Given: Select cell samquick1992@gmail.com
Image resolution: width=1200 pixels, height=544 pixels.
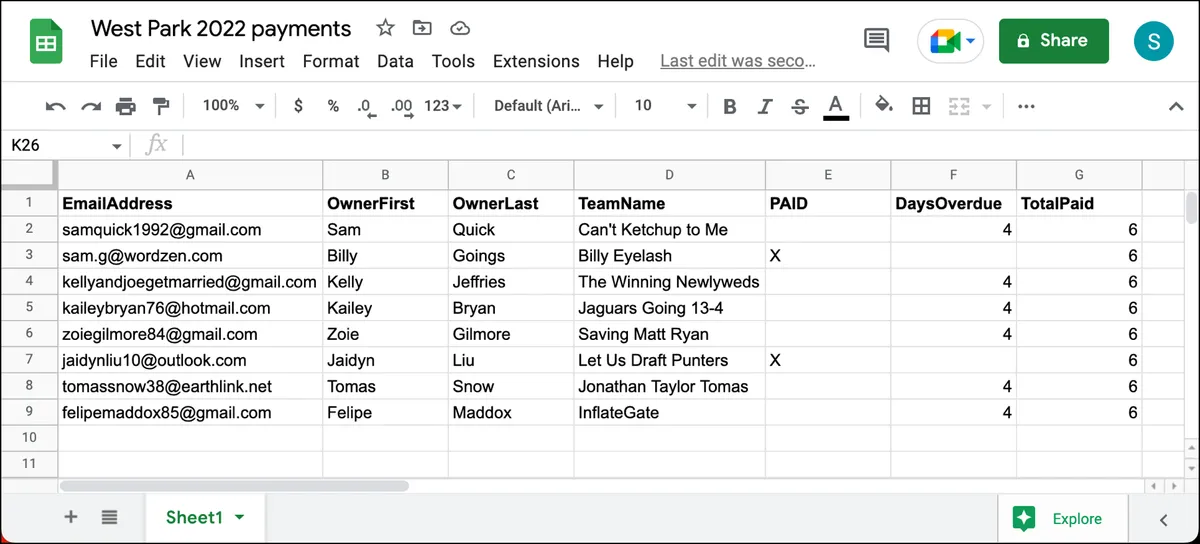Looking at the screenshot, I should click(190, 229).
